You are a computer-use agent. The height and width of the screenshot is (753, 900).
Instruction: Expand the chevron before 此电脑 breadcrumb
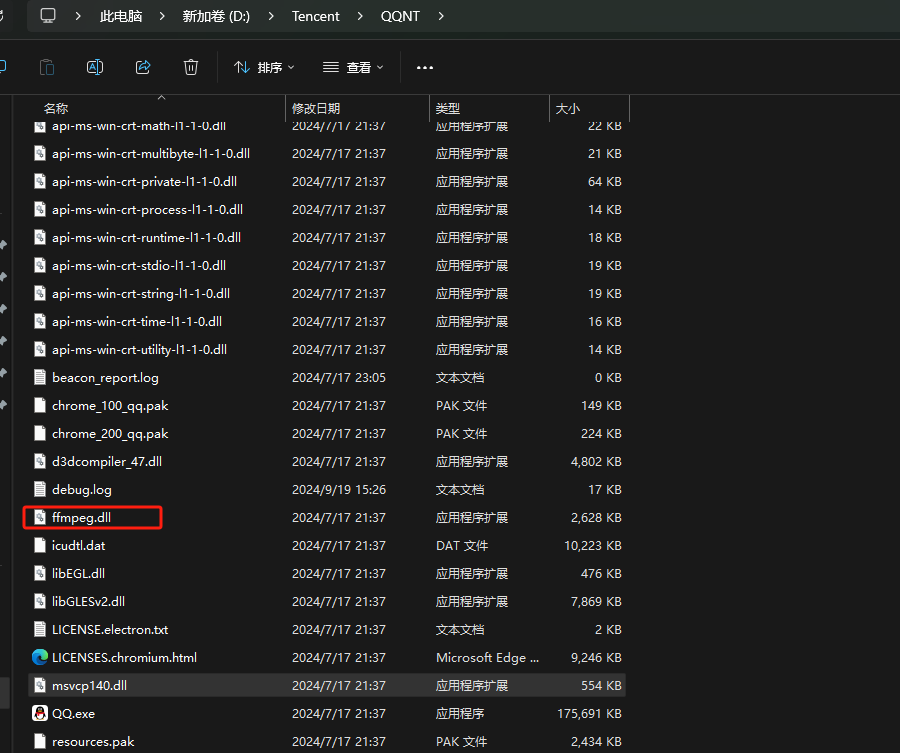coord(78,16)
